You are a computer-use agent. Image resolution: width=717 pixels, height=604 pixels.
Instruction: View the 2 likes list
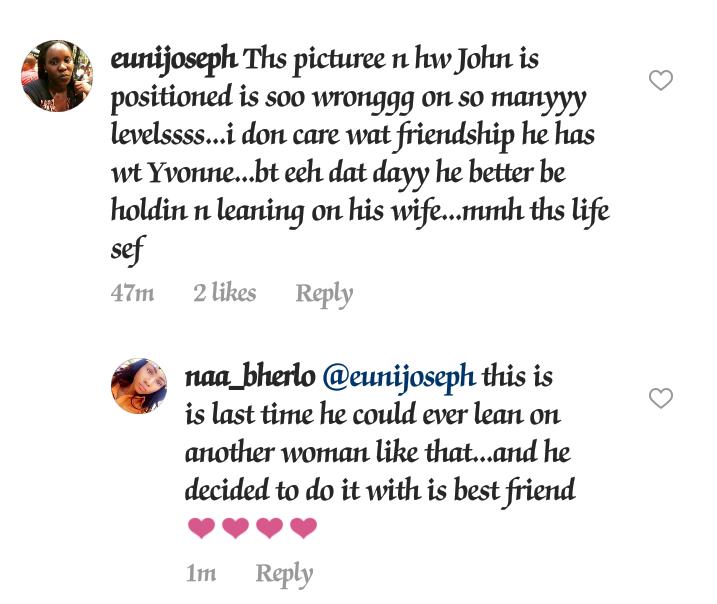(224, 293)
